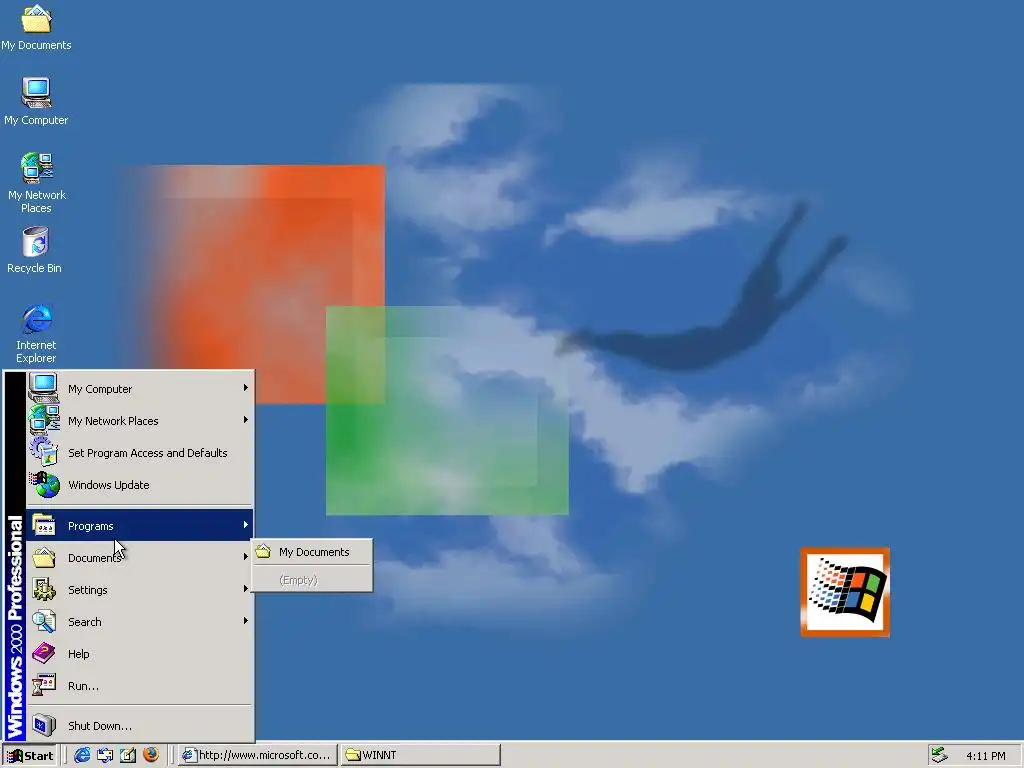This screenshot has height=768, width=1024.
Task: Click Show Desktop Quick Launch icon
Action: click(105, 755)
